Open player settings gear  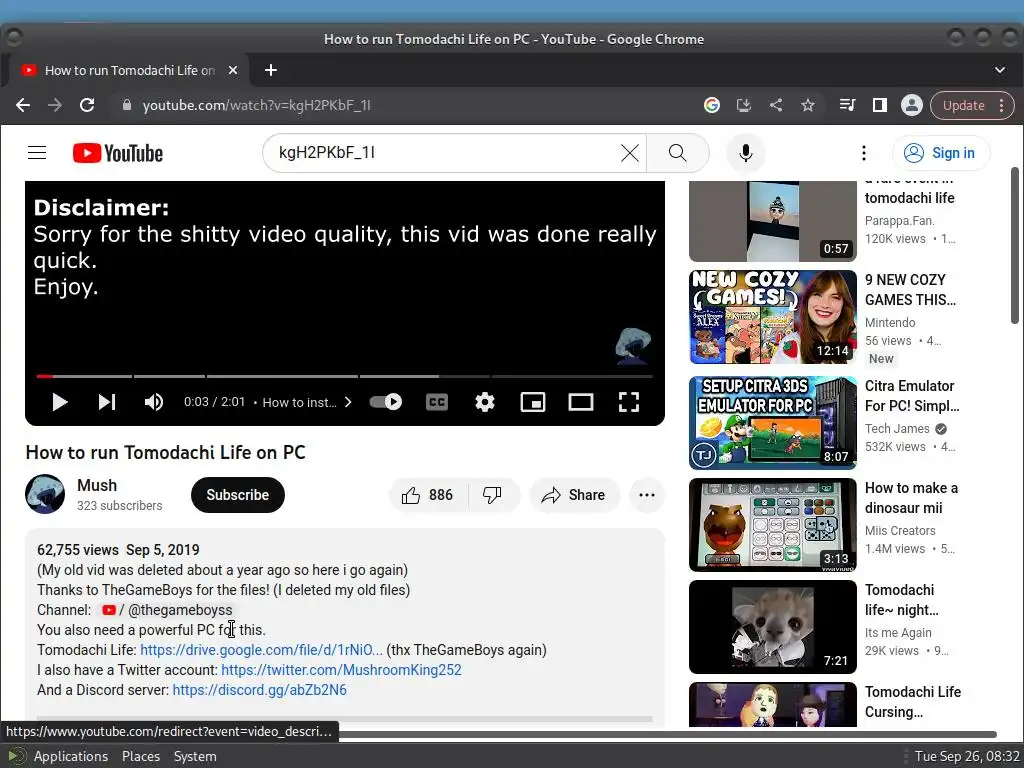pos(485,402)
